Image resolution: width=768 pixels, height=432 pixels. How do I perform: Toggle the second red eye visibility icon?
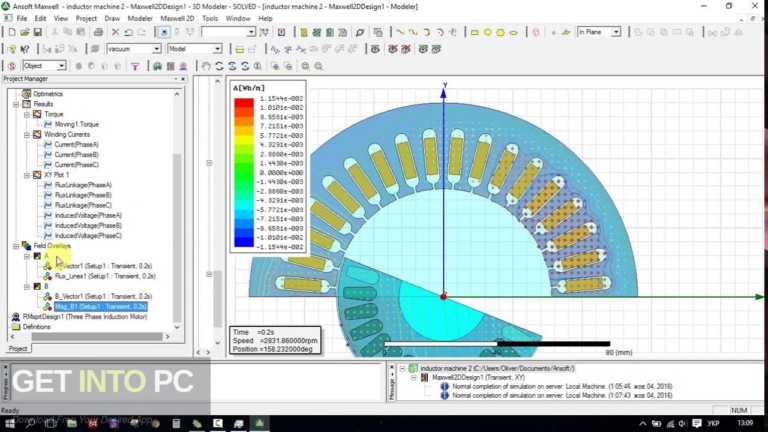(406, 49)
